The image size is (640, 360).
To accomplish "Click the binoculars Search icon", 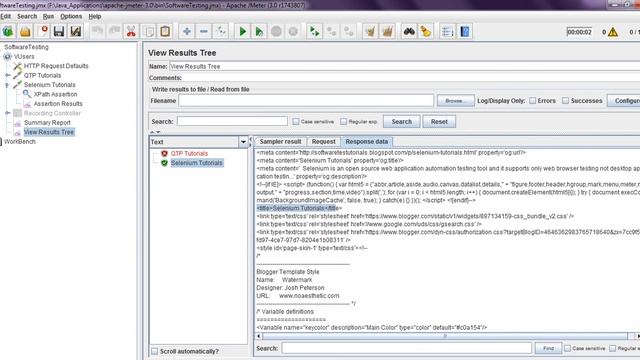I will pyautogui.click(x=409, y=31).
